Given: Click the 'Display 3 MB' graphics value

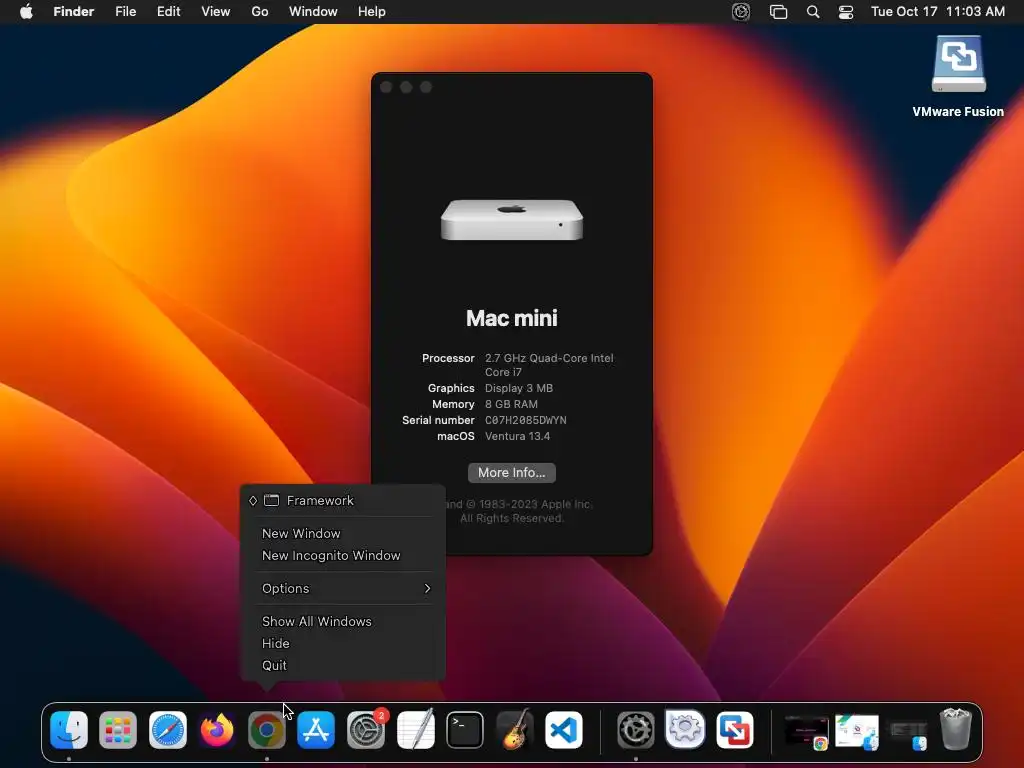Looking at the screenshot, I should (519, 388).
